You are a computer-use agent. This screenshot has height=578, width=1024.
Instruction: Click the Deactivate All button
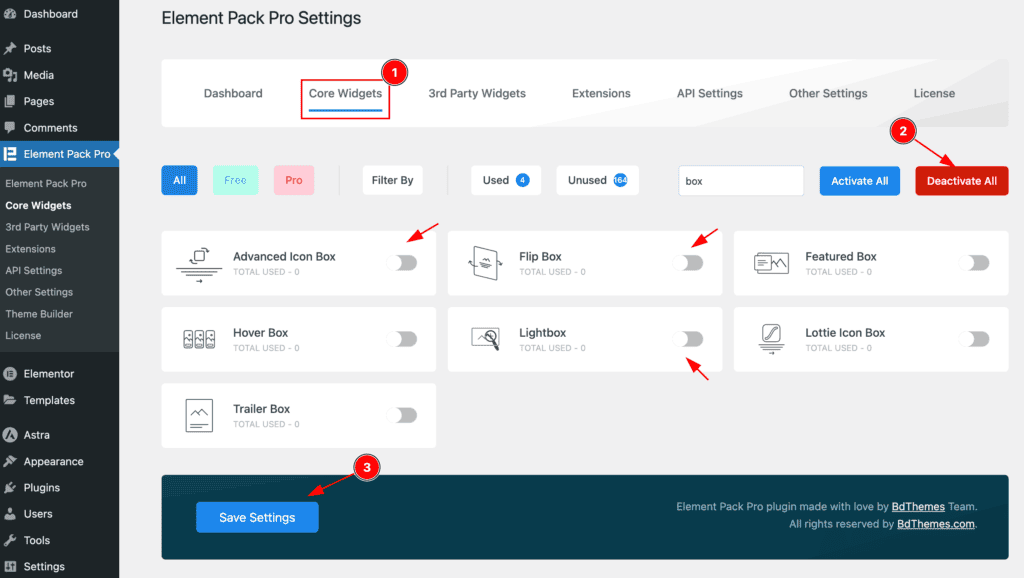961,181
